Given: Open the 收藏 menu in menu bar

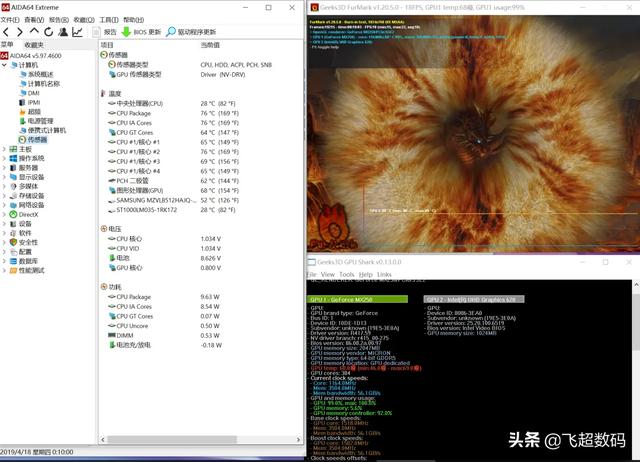Looking at the screenshot, I should 84,20.
